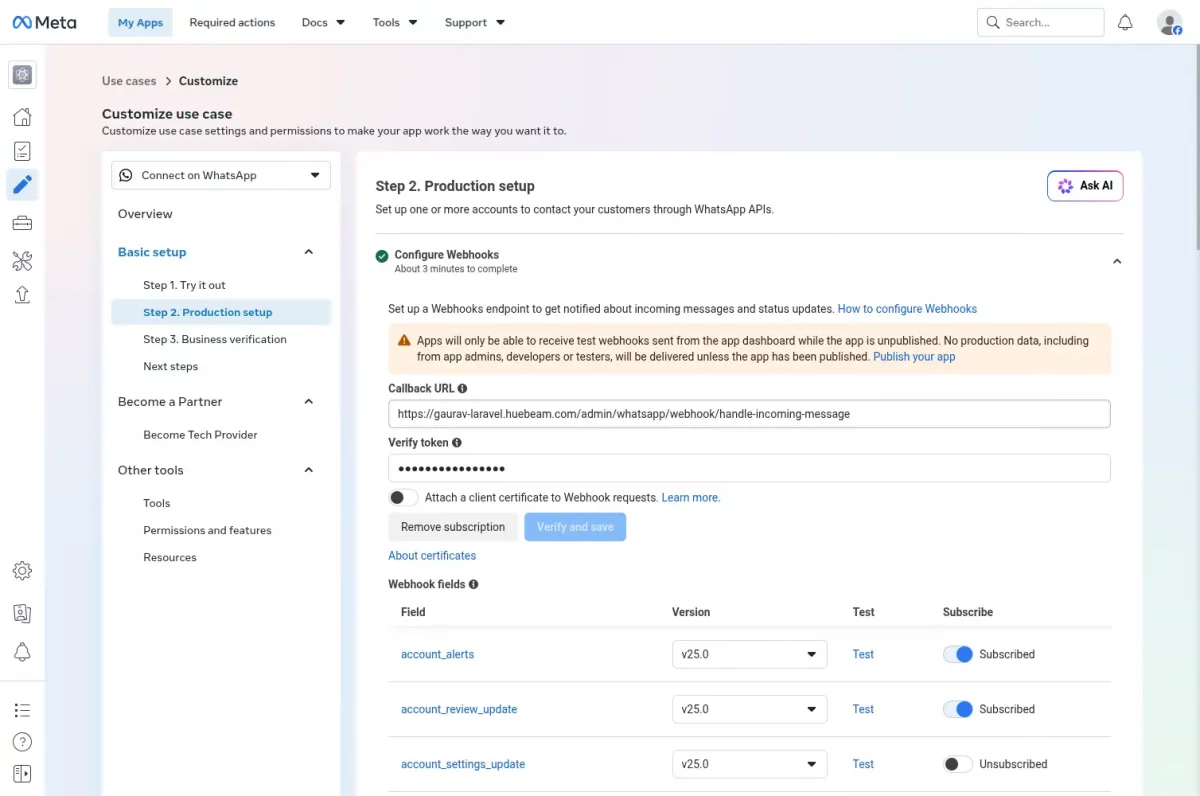This screenshot has width=1200, height=796.
Task: Click the notifications bell in top bar
Action: point(1125,22)
